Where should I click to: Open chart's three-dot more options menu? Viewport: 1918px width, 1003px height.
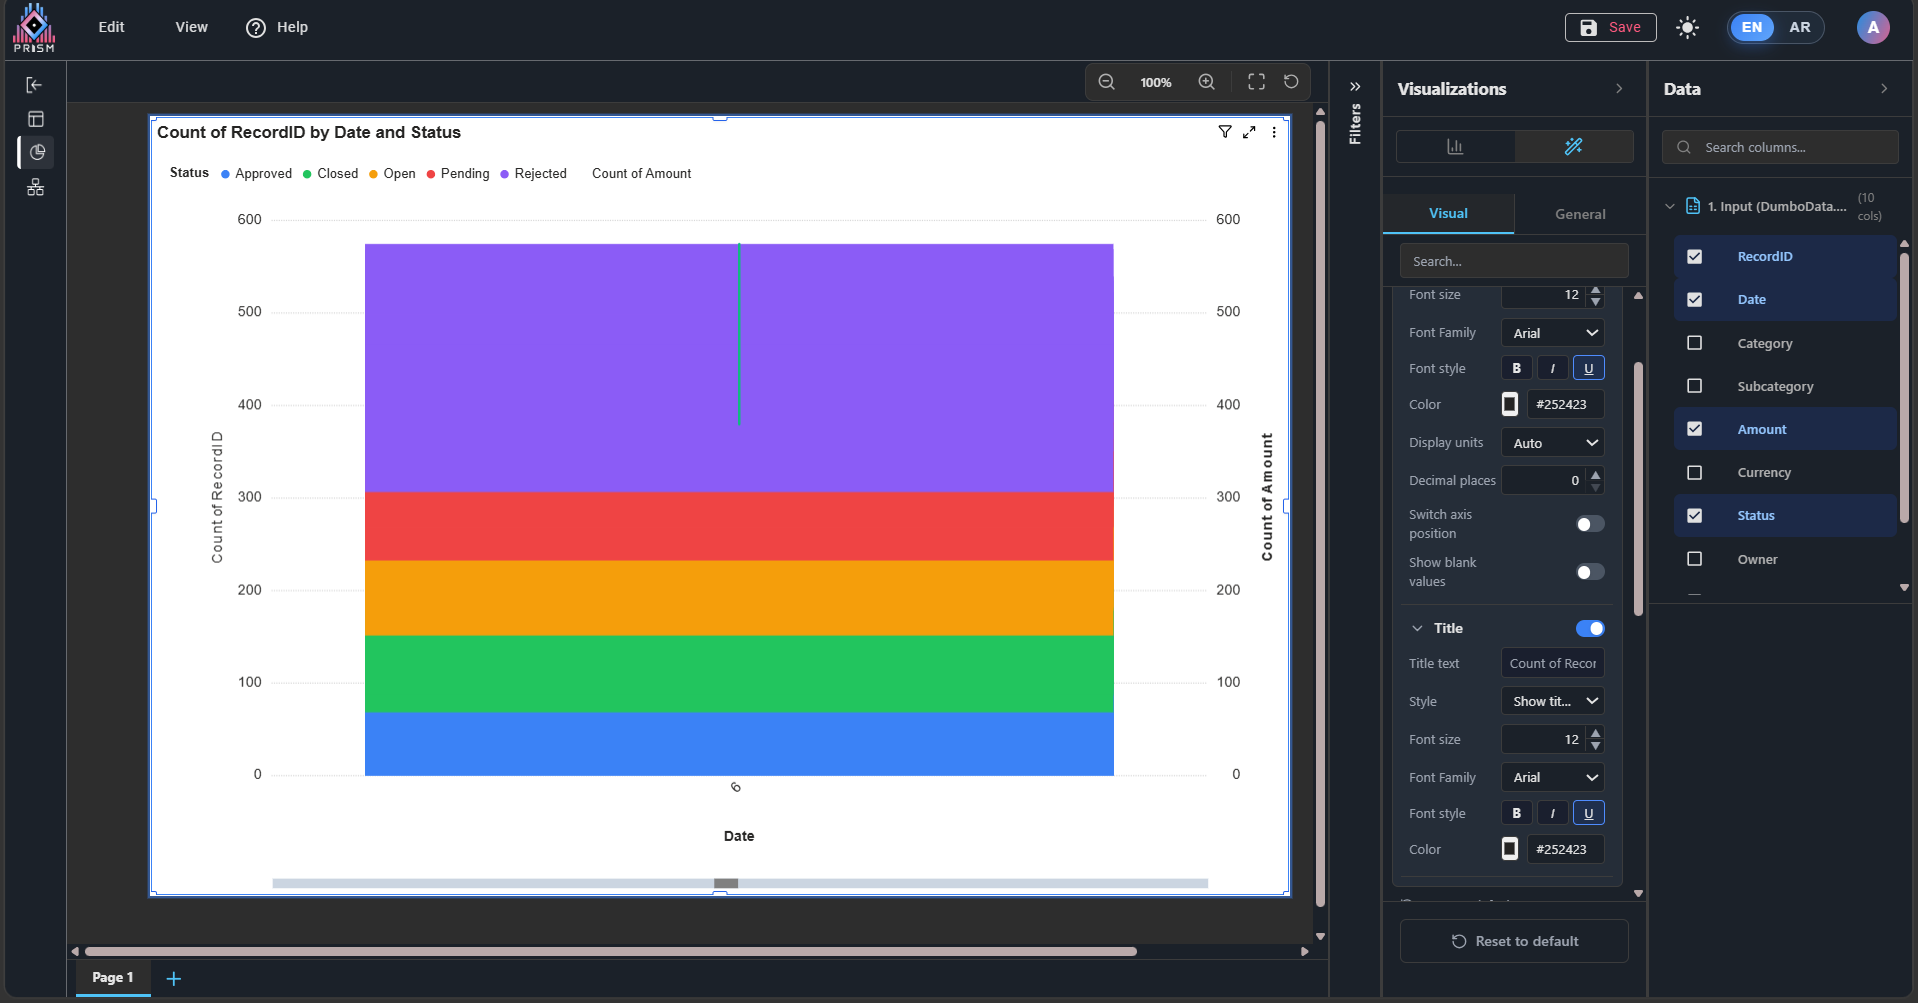[x=1274, y=132]
